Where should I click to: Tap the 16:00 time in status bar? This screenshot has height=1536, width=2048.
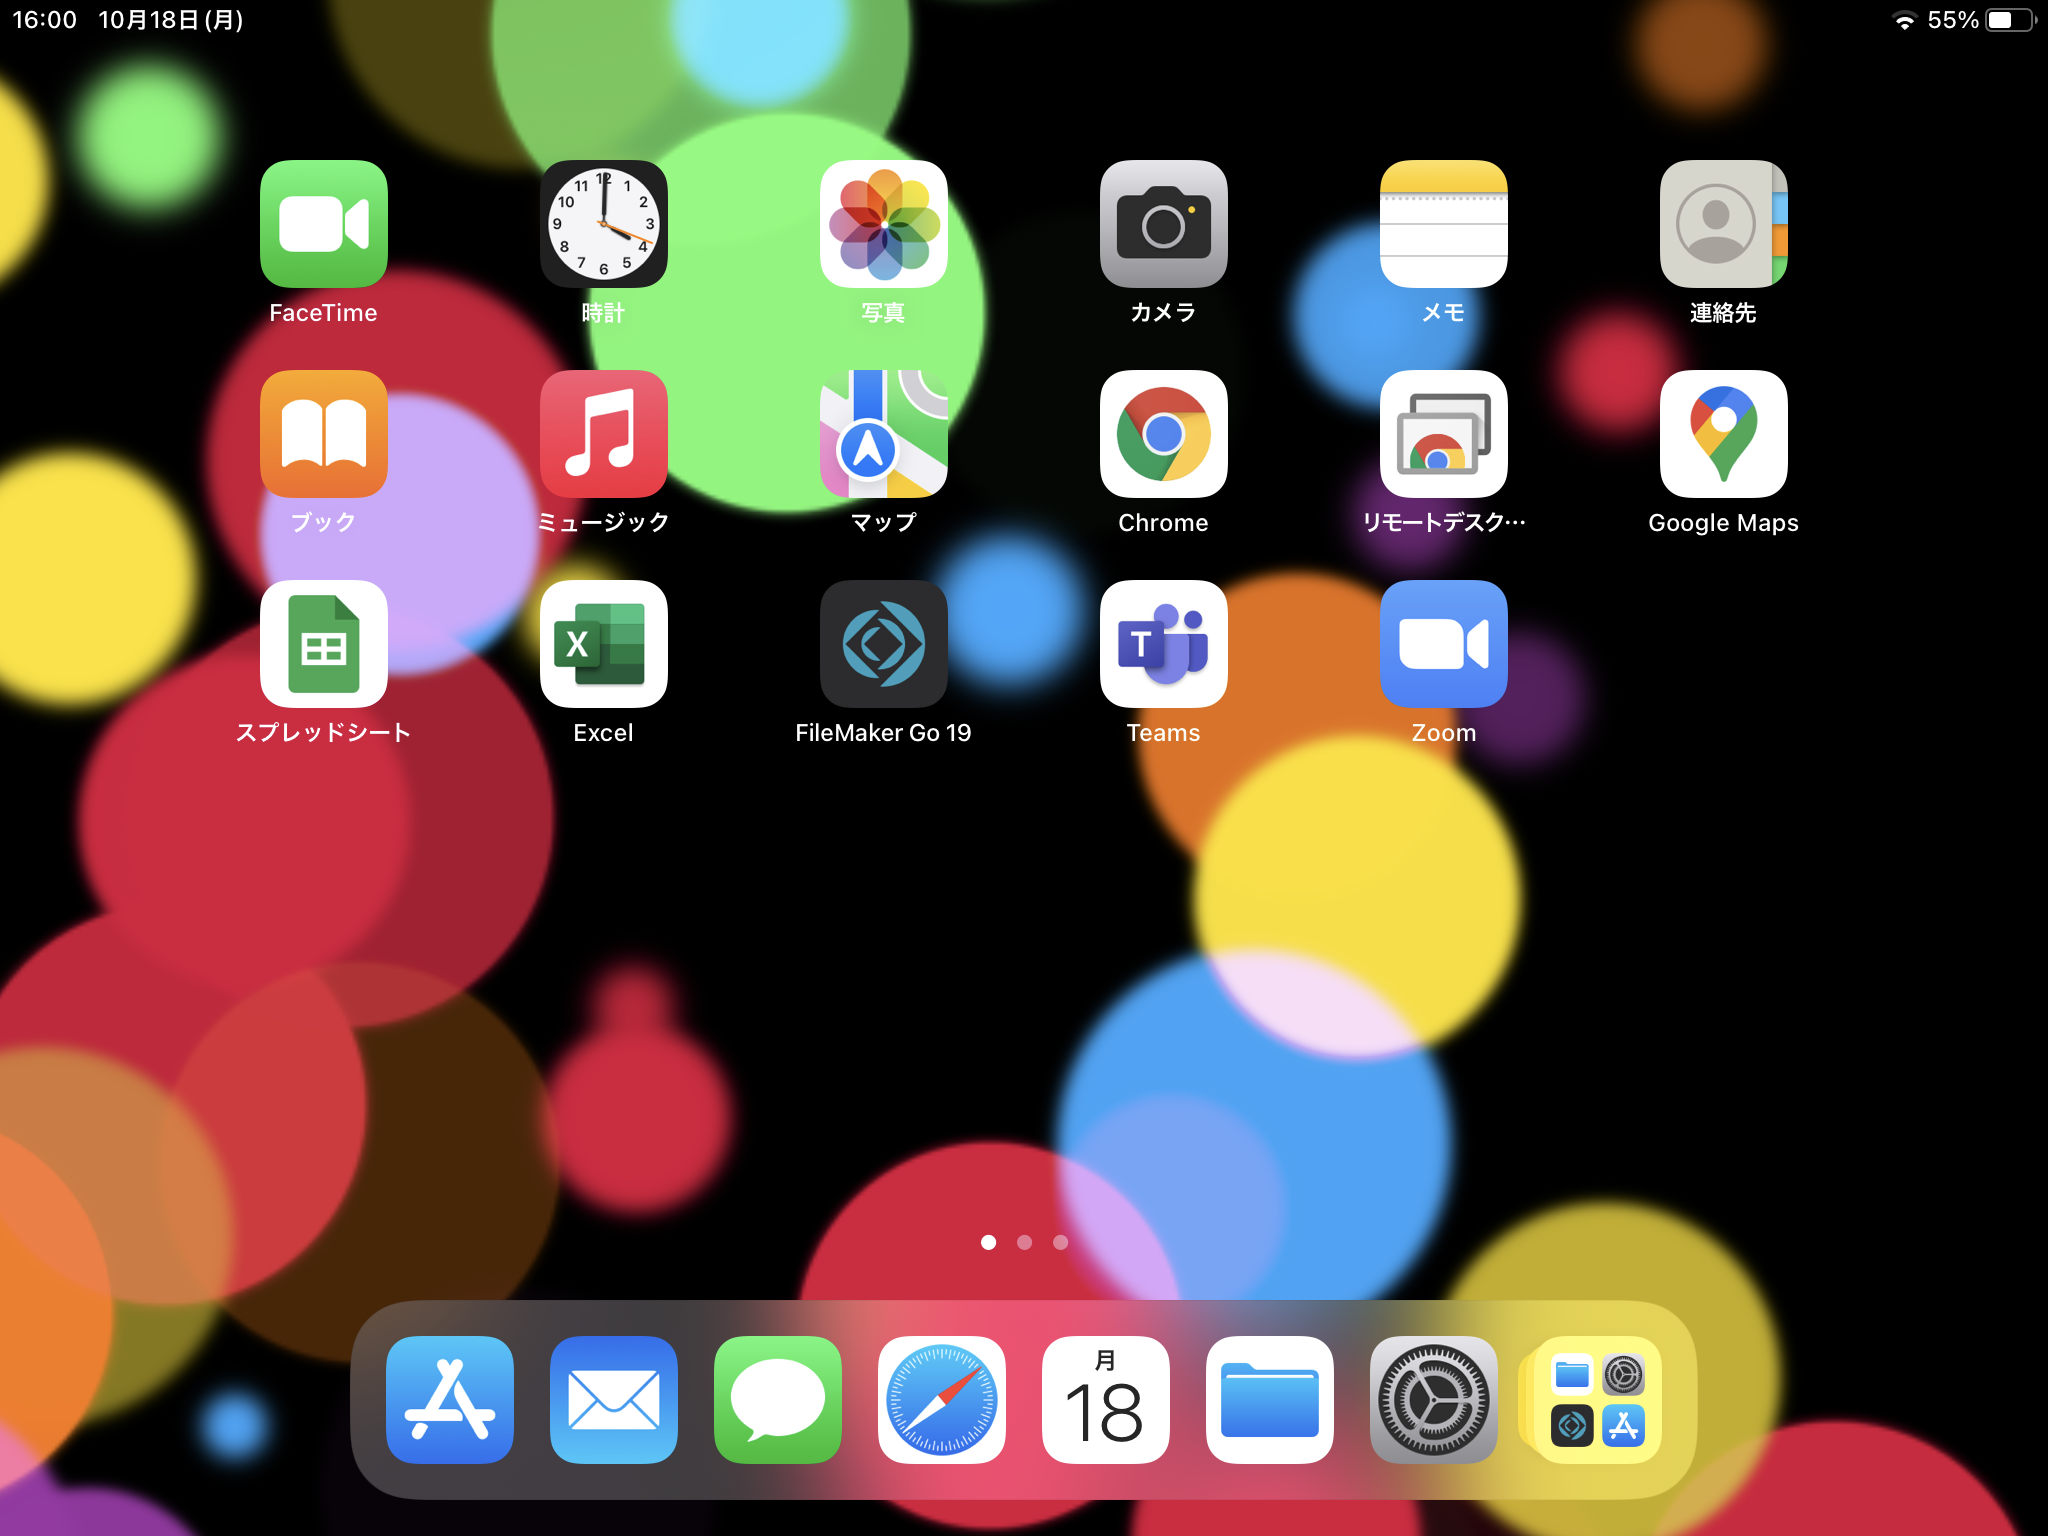tap(44, 20)
